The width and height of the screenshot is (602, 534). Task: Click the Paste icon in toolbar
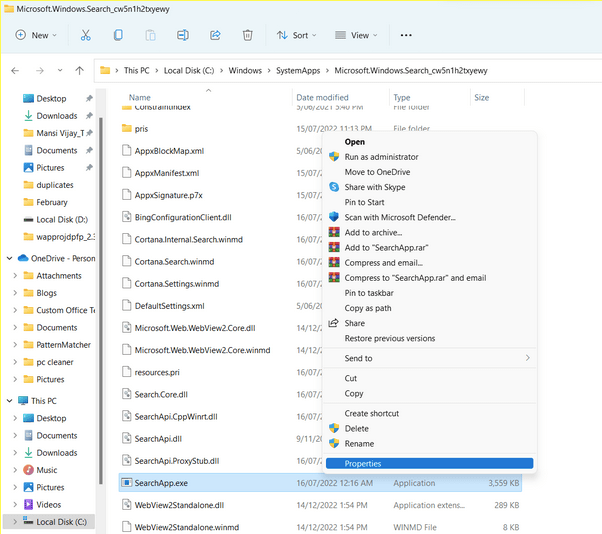click(150, 35)
